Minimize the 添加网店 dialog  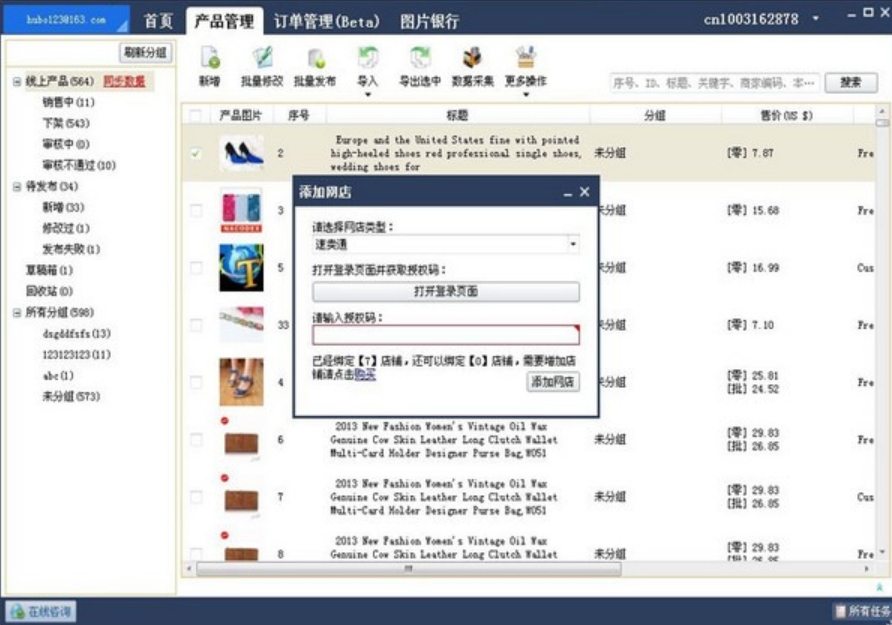[x=567, y=193]
